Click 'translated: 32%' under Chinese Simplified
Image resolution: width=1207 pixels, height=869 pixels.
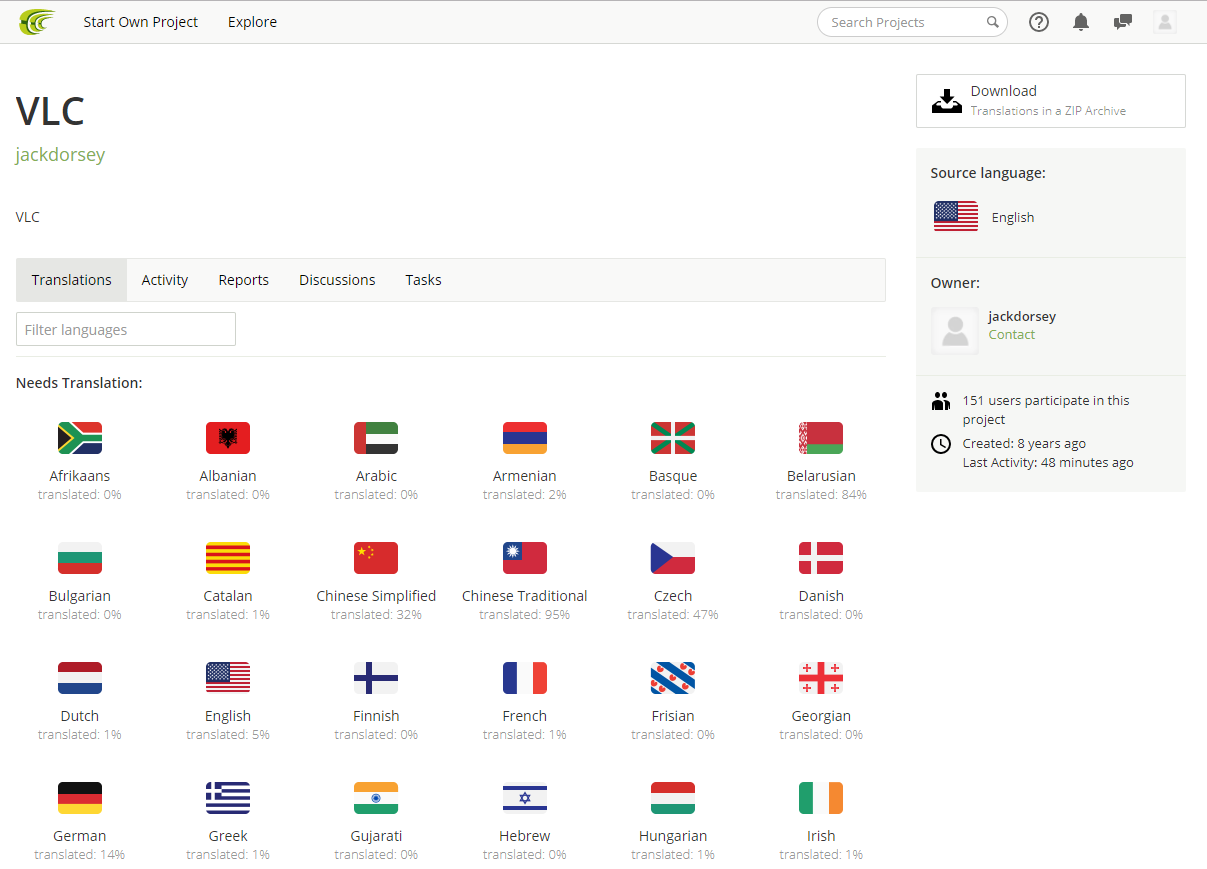(376, 615)
